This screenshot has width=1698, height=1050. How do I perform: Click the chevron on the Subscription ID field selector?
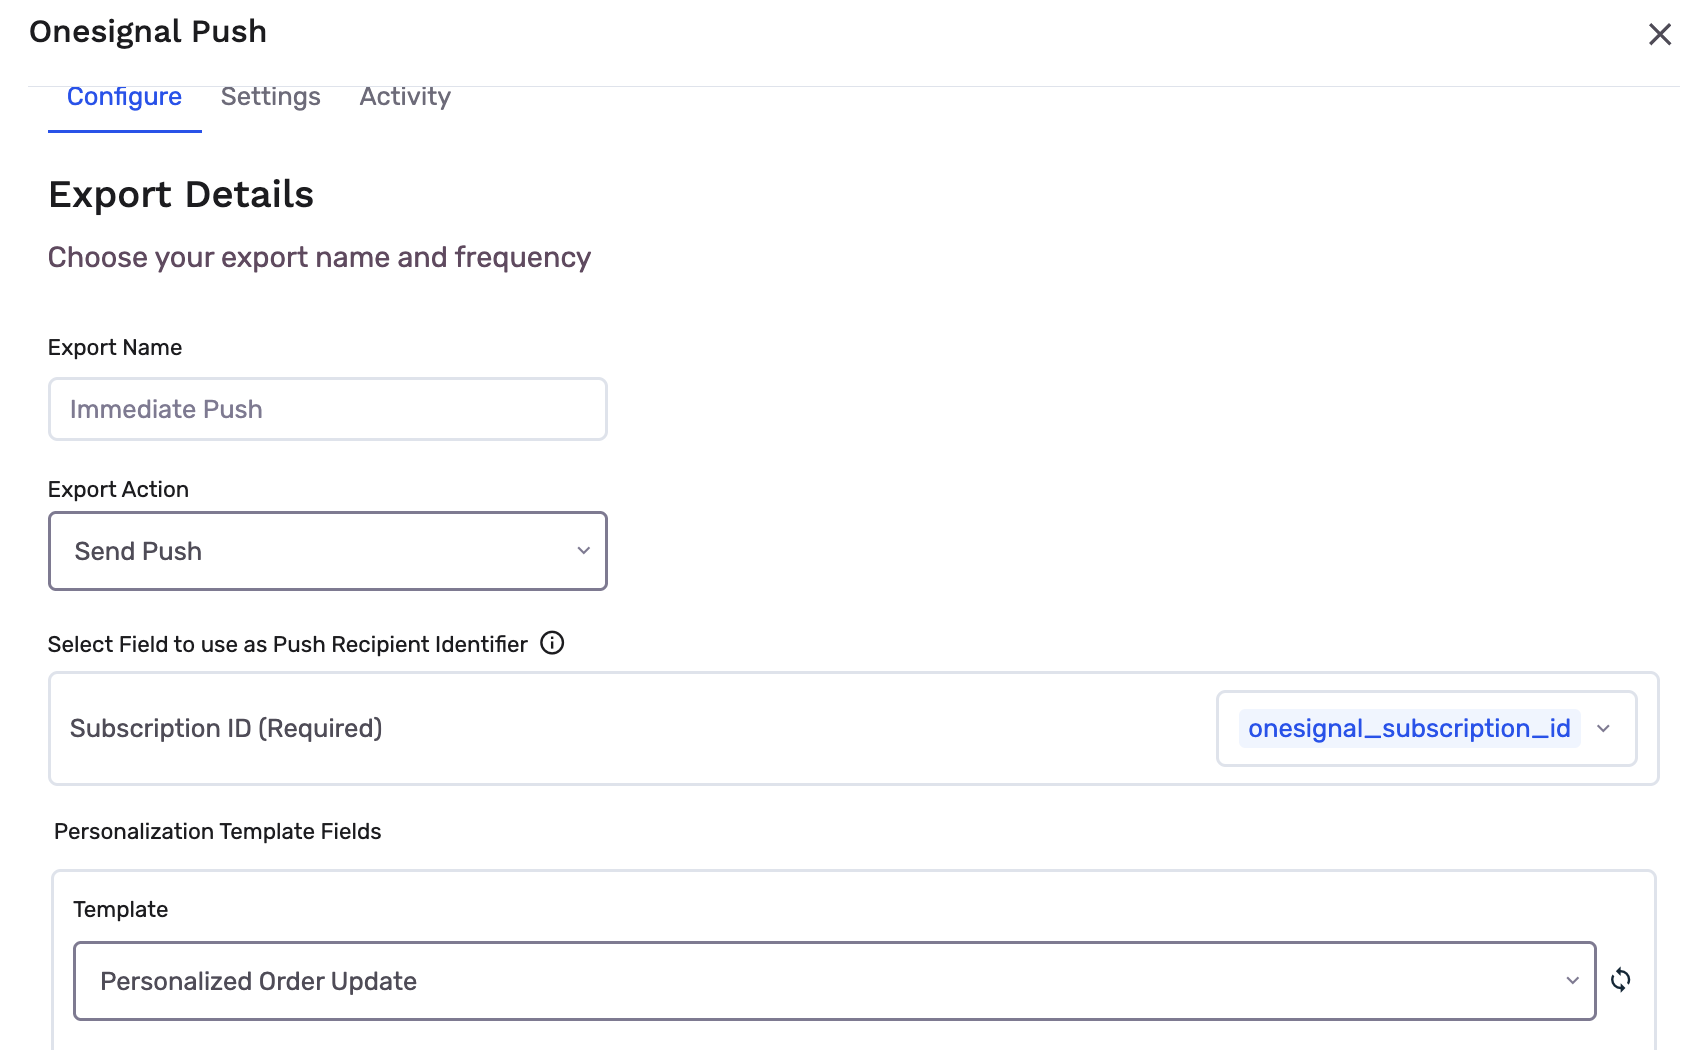point(1605,728)
